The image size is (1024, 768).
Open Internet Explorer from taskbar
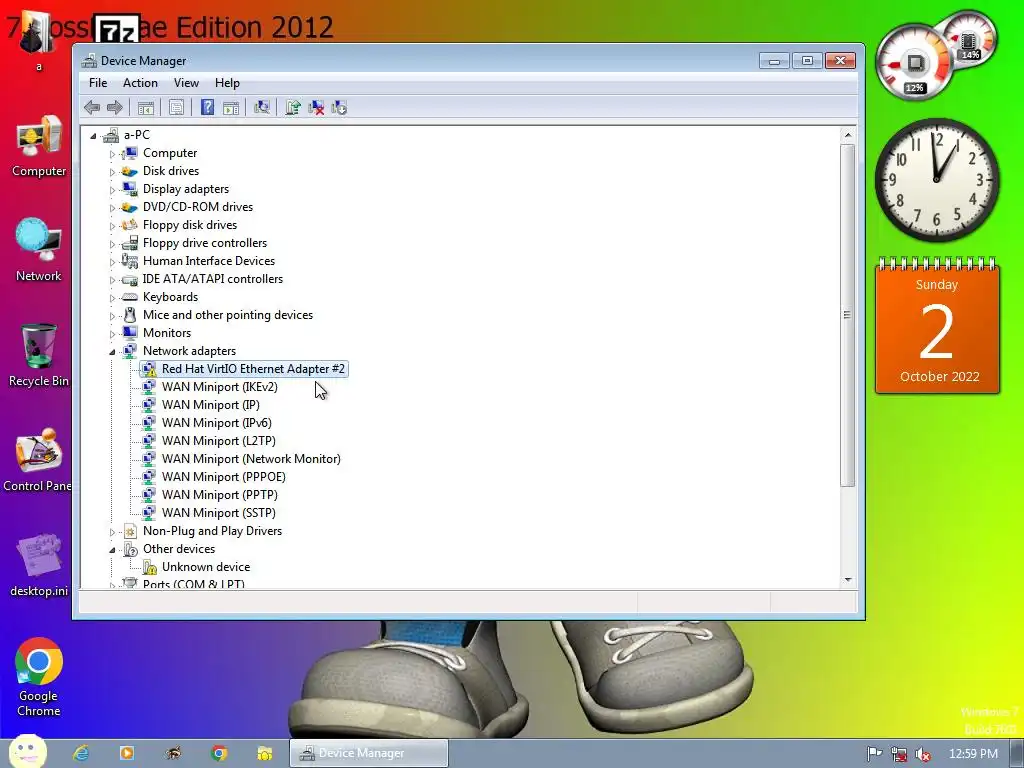(x=81, y=753)
